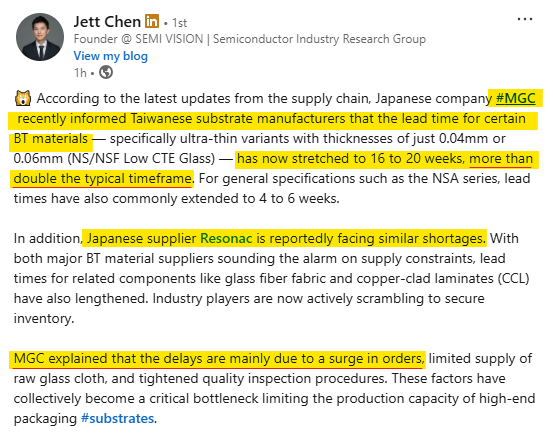Click the Semiconductor Industry Research Group text
Viewport: 553px width, 437px height.
click(x=319, y=39)
